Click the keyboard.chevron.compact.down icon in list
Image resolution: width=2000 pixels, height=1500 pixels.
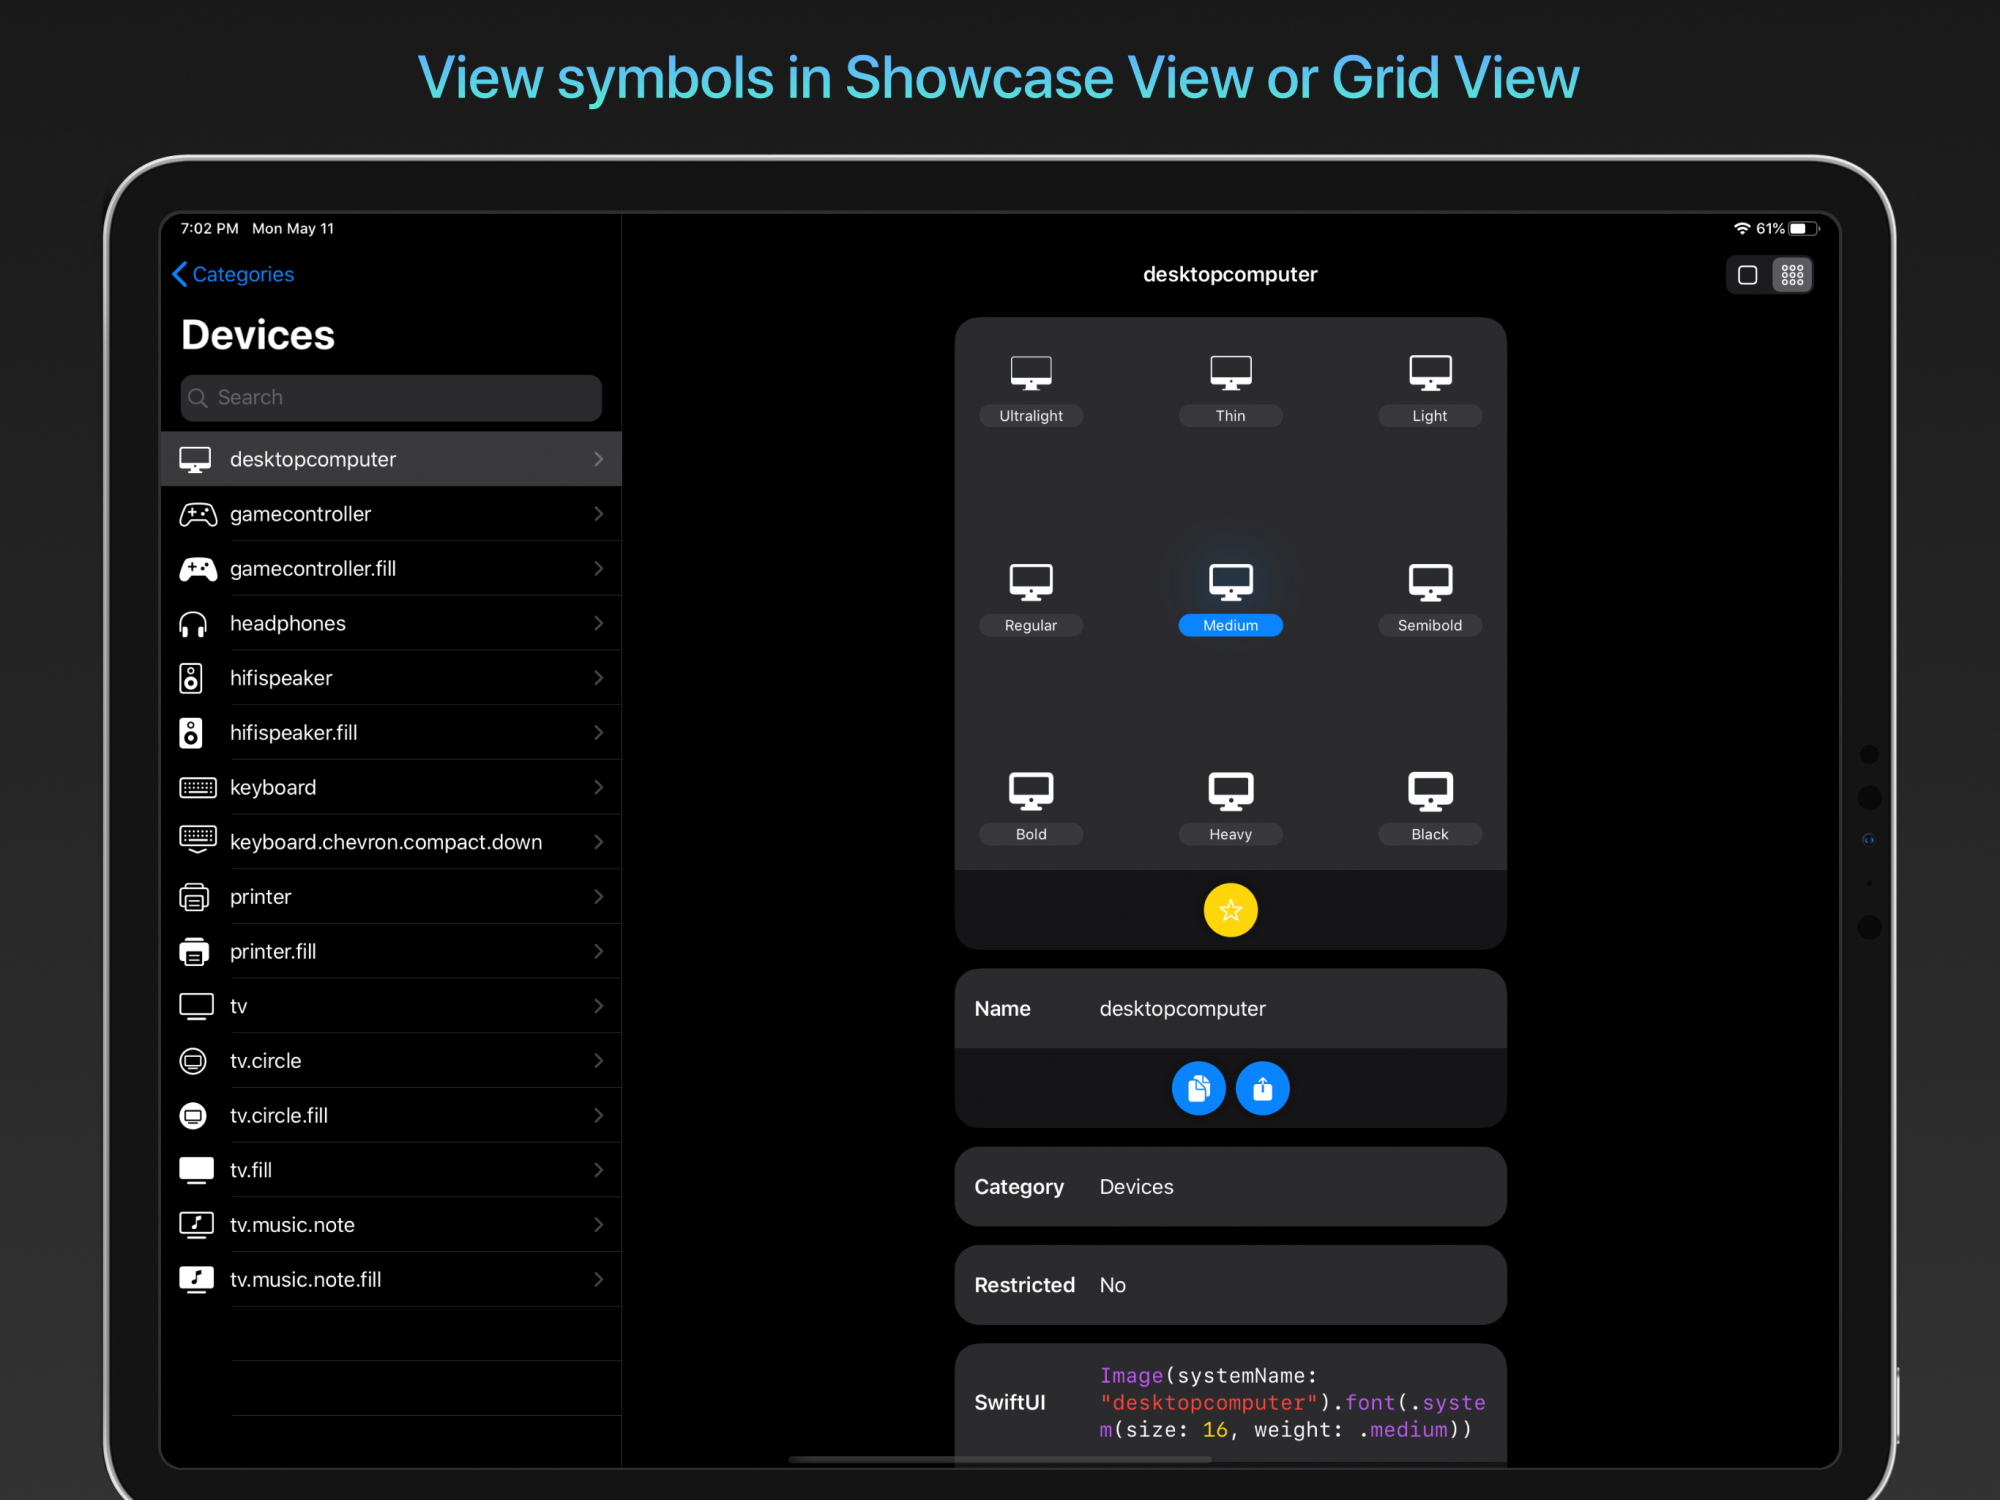(197, 840)
